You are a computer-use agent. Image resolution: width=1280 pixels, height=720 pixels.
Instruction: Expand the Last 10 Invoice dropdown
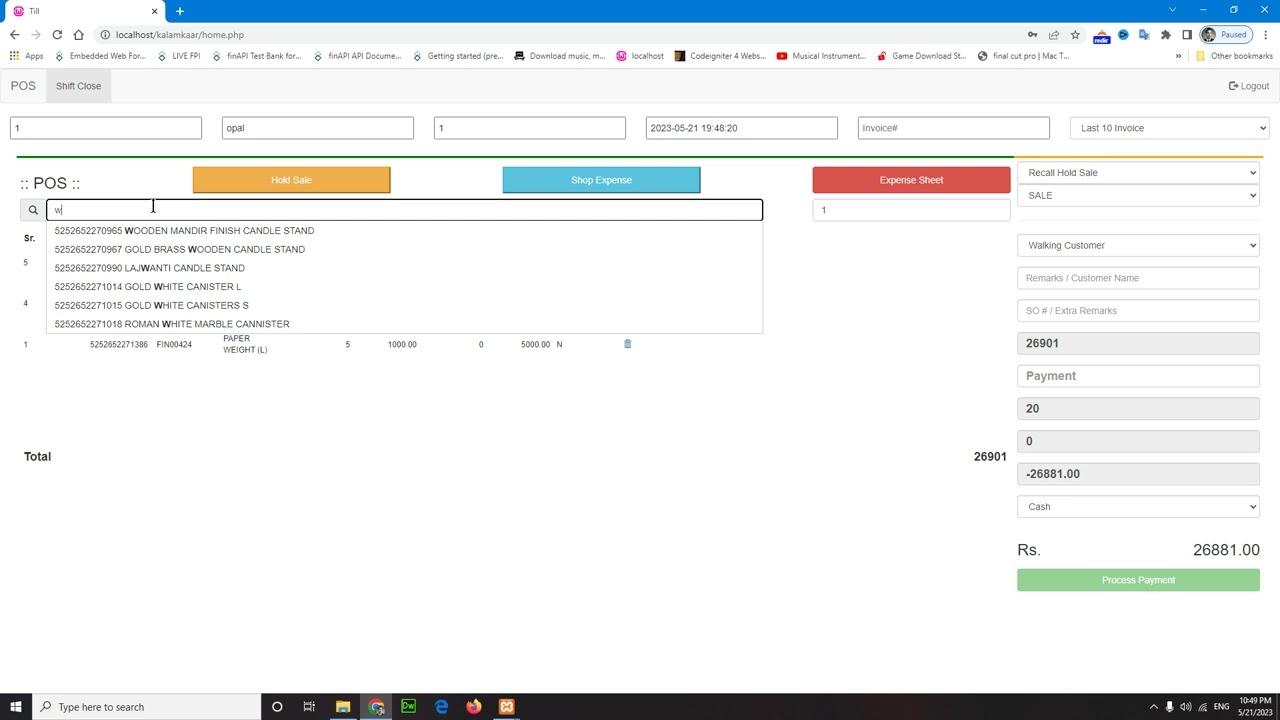(1169, 128)
